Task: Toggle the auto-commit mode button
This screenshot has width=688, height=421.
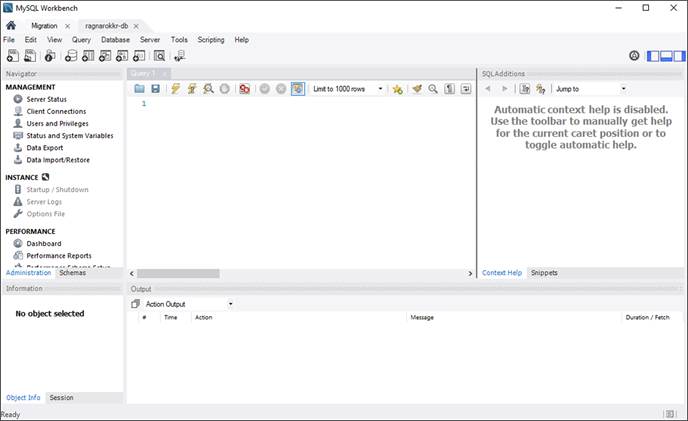Action: click(298, 89)
